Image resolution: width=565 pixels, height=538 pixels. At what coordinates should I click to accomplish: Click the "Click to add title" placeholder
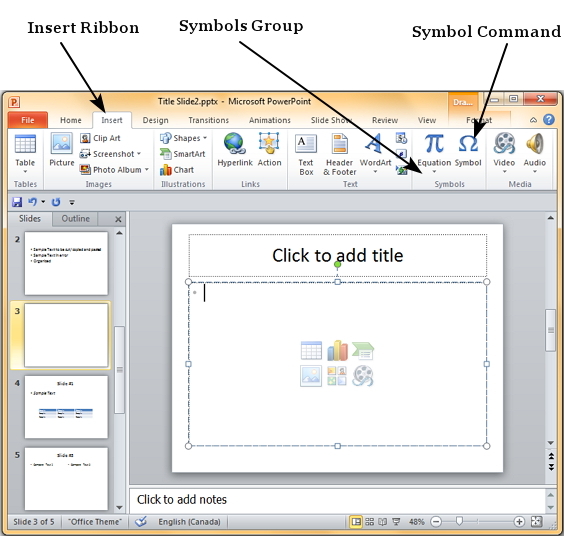click(337, 255)
